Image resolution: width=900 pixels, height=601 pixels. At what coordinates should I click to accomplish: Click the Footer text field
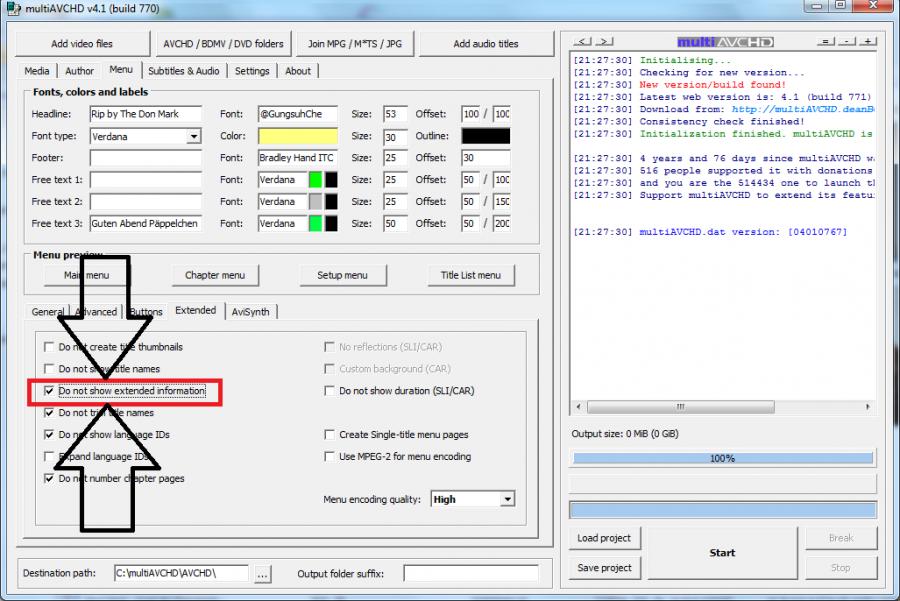(146, 158)
